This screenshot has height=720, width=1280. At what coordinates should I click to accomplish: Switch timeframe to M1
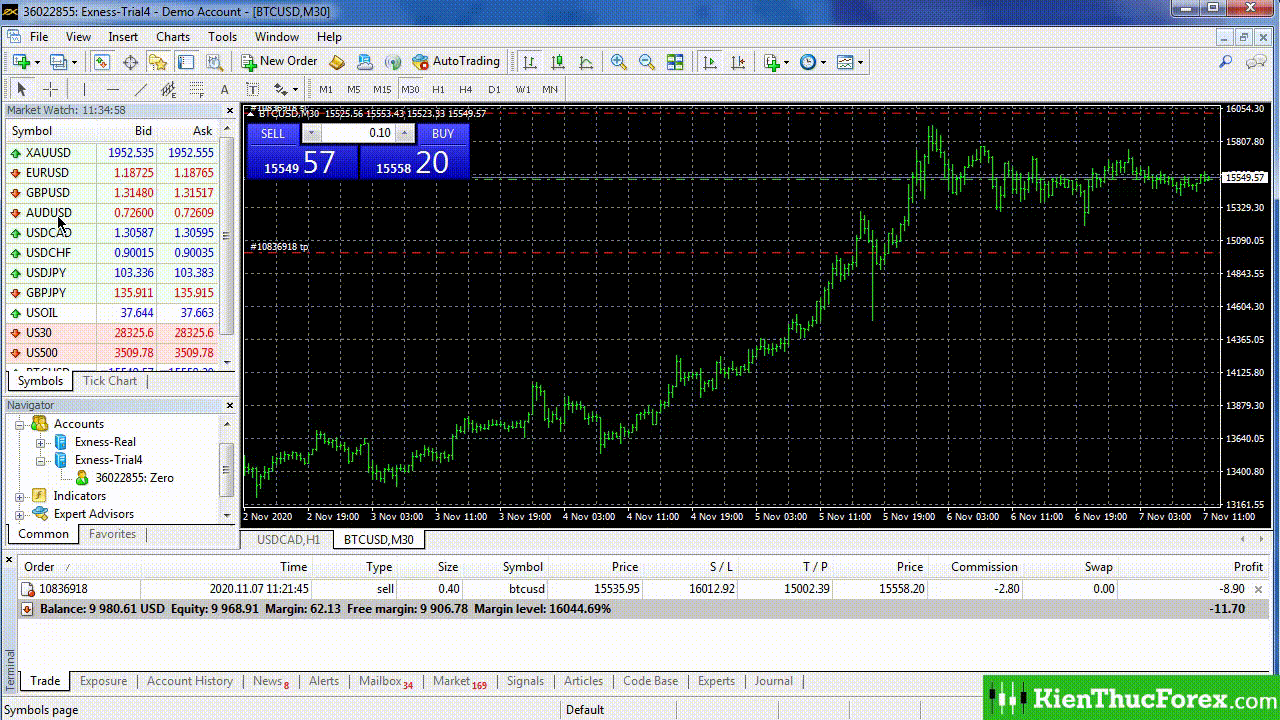326,89
